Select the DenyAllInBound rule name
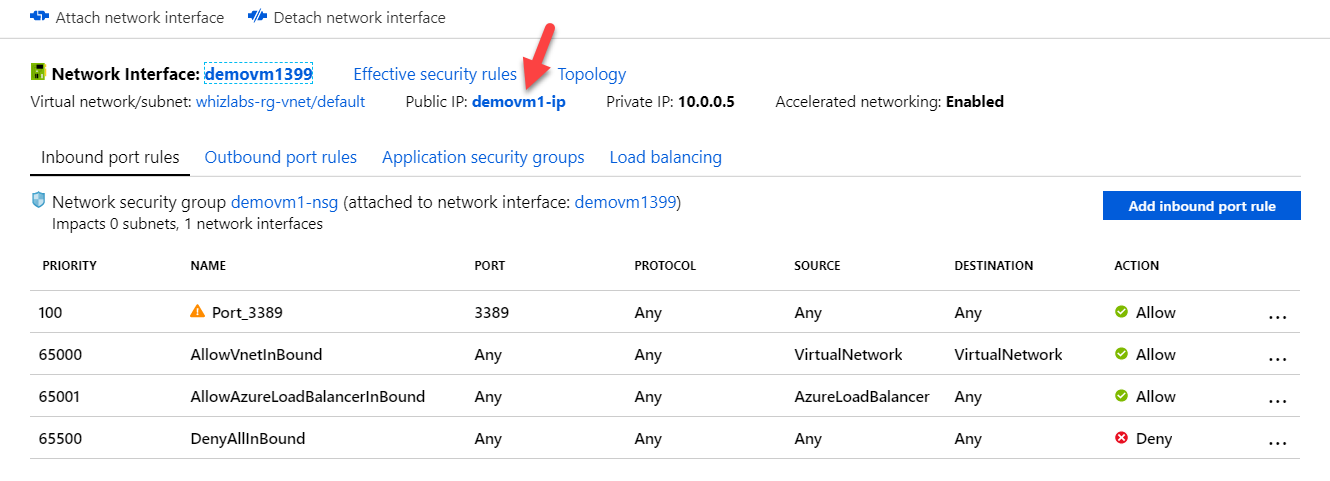Image resolution: width=1330 pixels, height=481 pixels. (x=248, y=438)
